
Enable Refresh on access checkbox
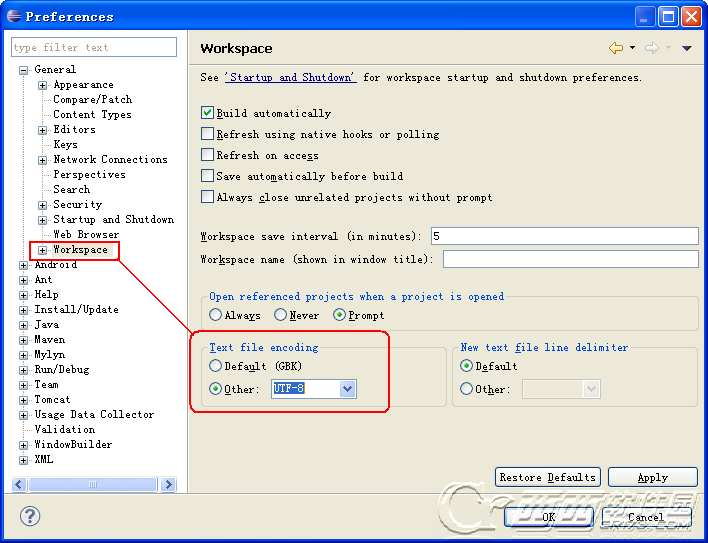click(x=208, y=156)
